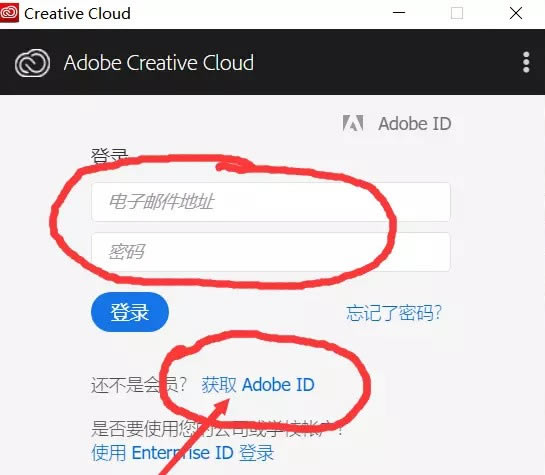
Task: Close the Creative Cloud window
Action: 516,14
